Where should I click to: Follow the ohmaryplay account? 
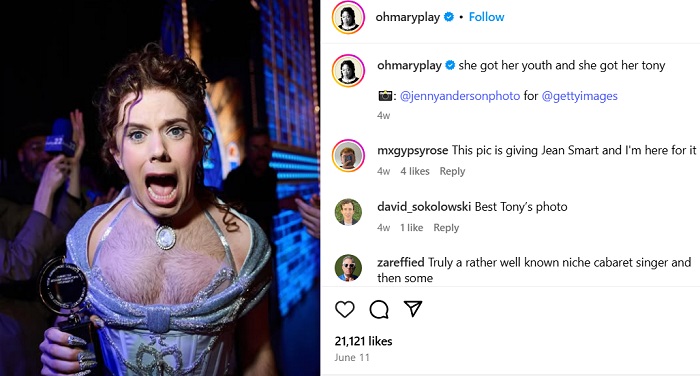tap(486, 17)
